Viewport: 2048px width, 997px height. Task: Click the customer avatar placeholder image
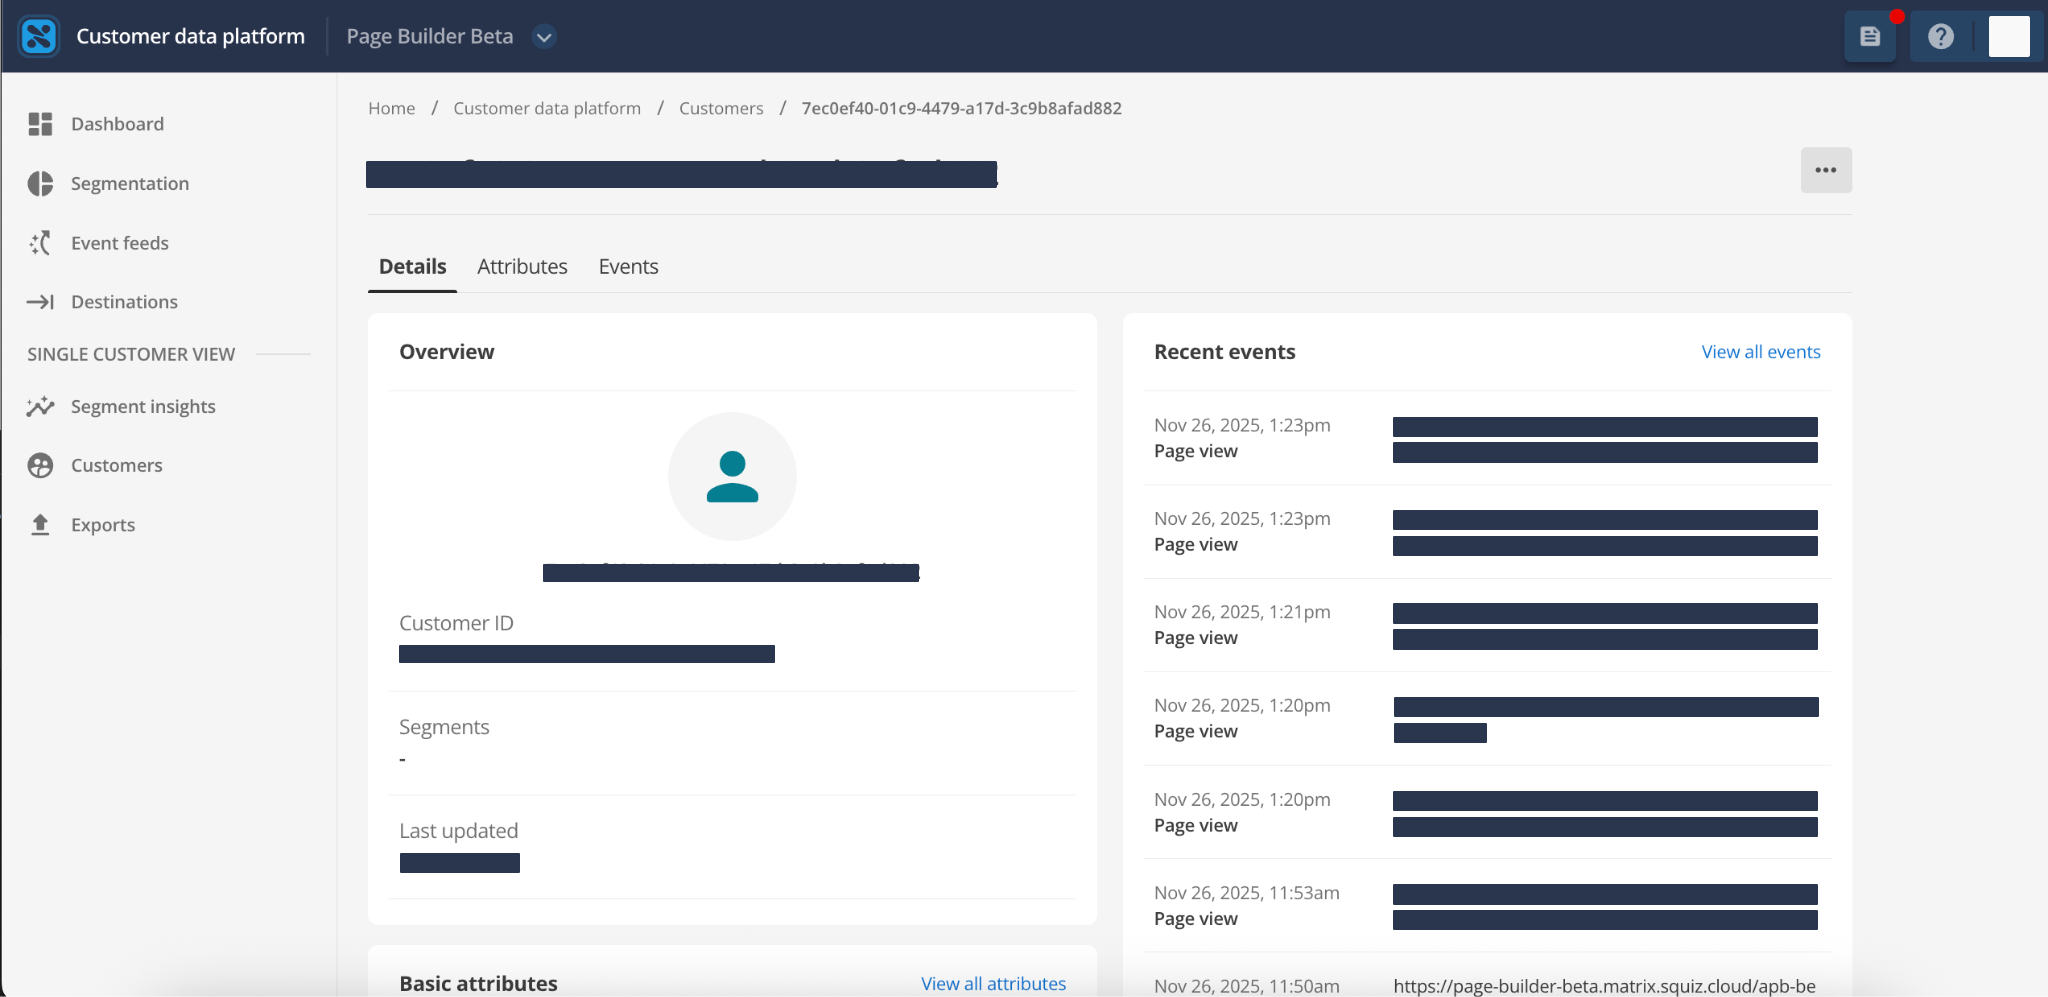pos(732,477)
